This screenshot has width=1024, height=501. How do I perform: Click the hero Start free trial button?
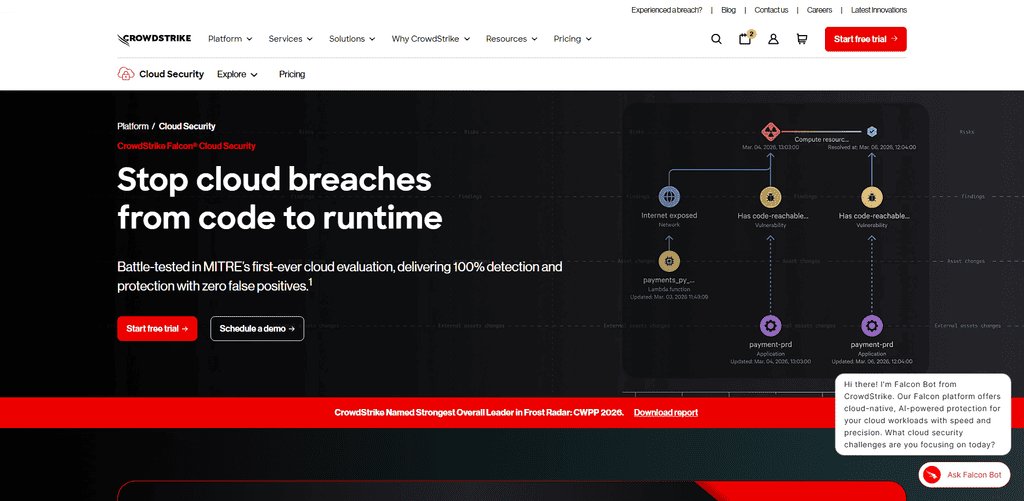point(157,329)
